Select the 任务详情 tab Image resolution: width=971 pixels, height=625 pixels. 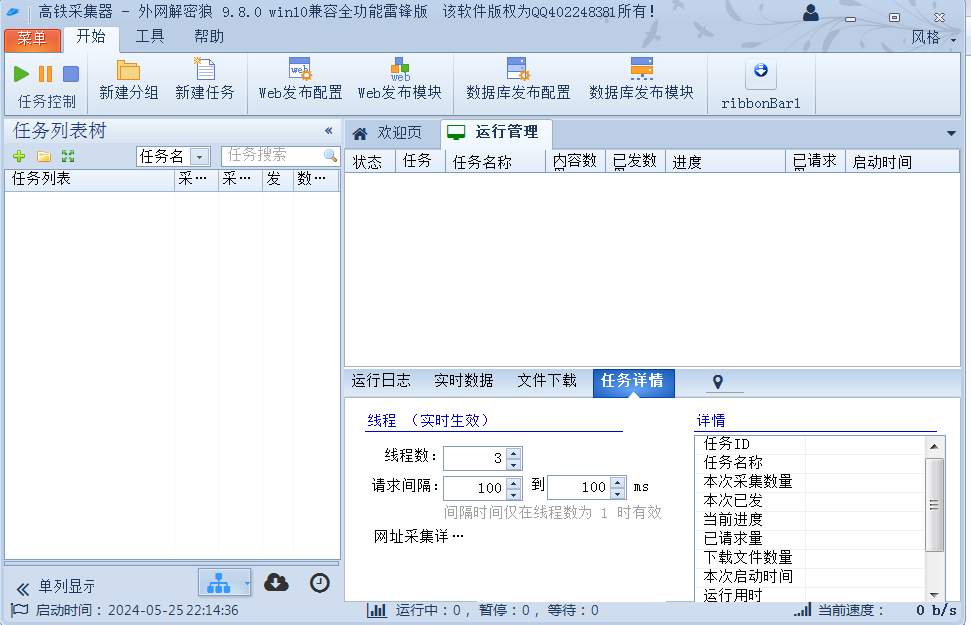point(634,382)
